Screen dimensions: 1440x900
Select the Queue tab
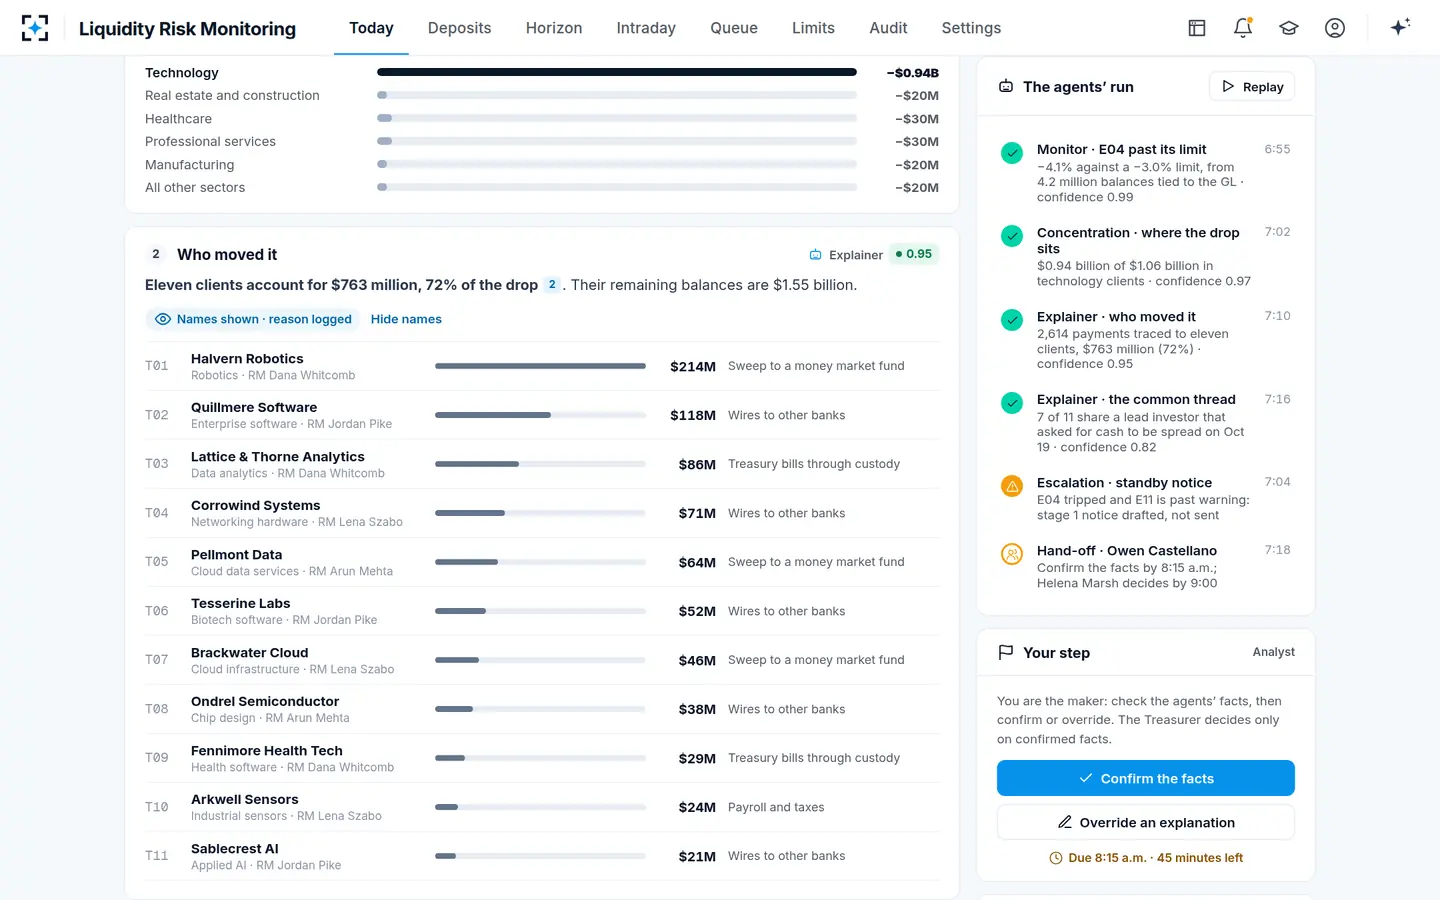[734, 28]
